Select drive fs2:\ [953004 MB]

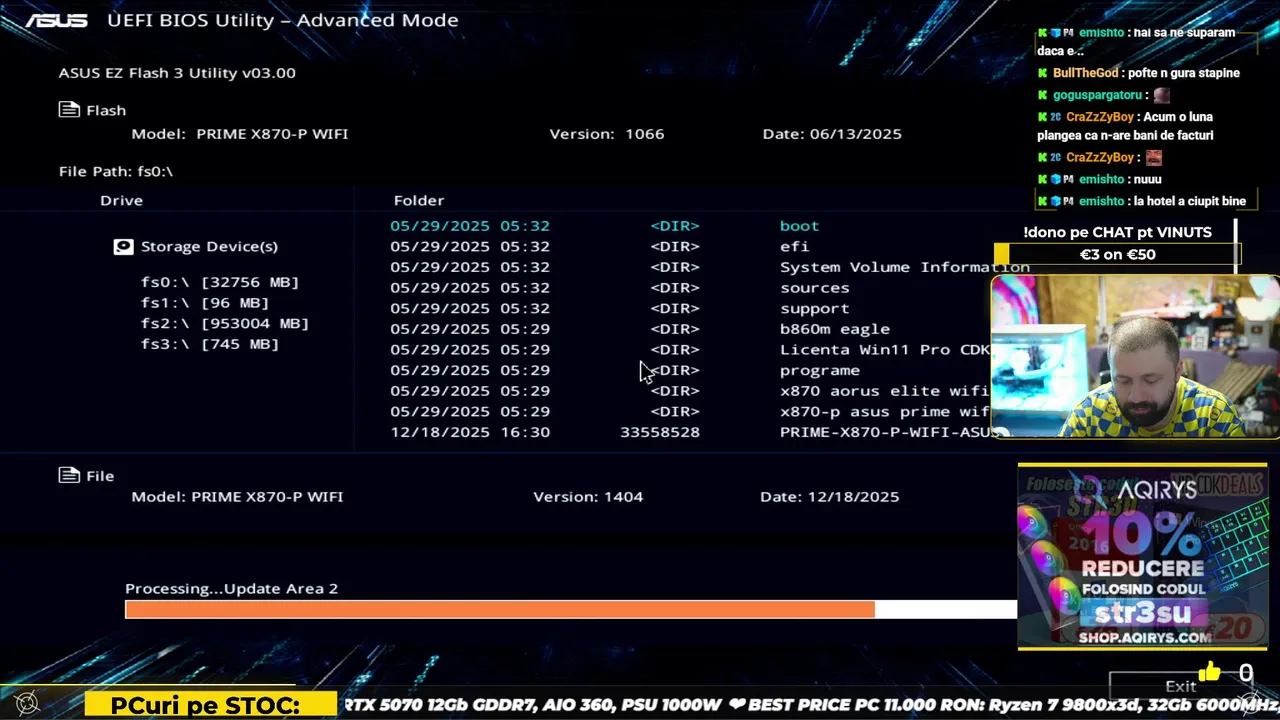click(x=225, y=323)
